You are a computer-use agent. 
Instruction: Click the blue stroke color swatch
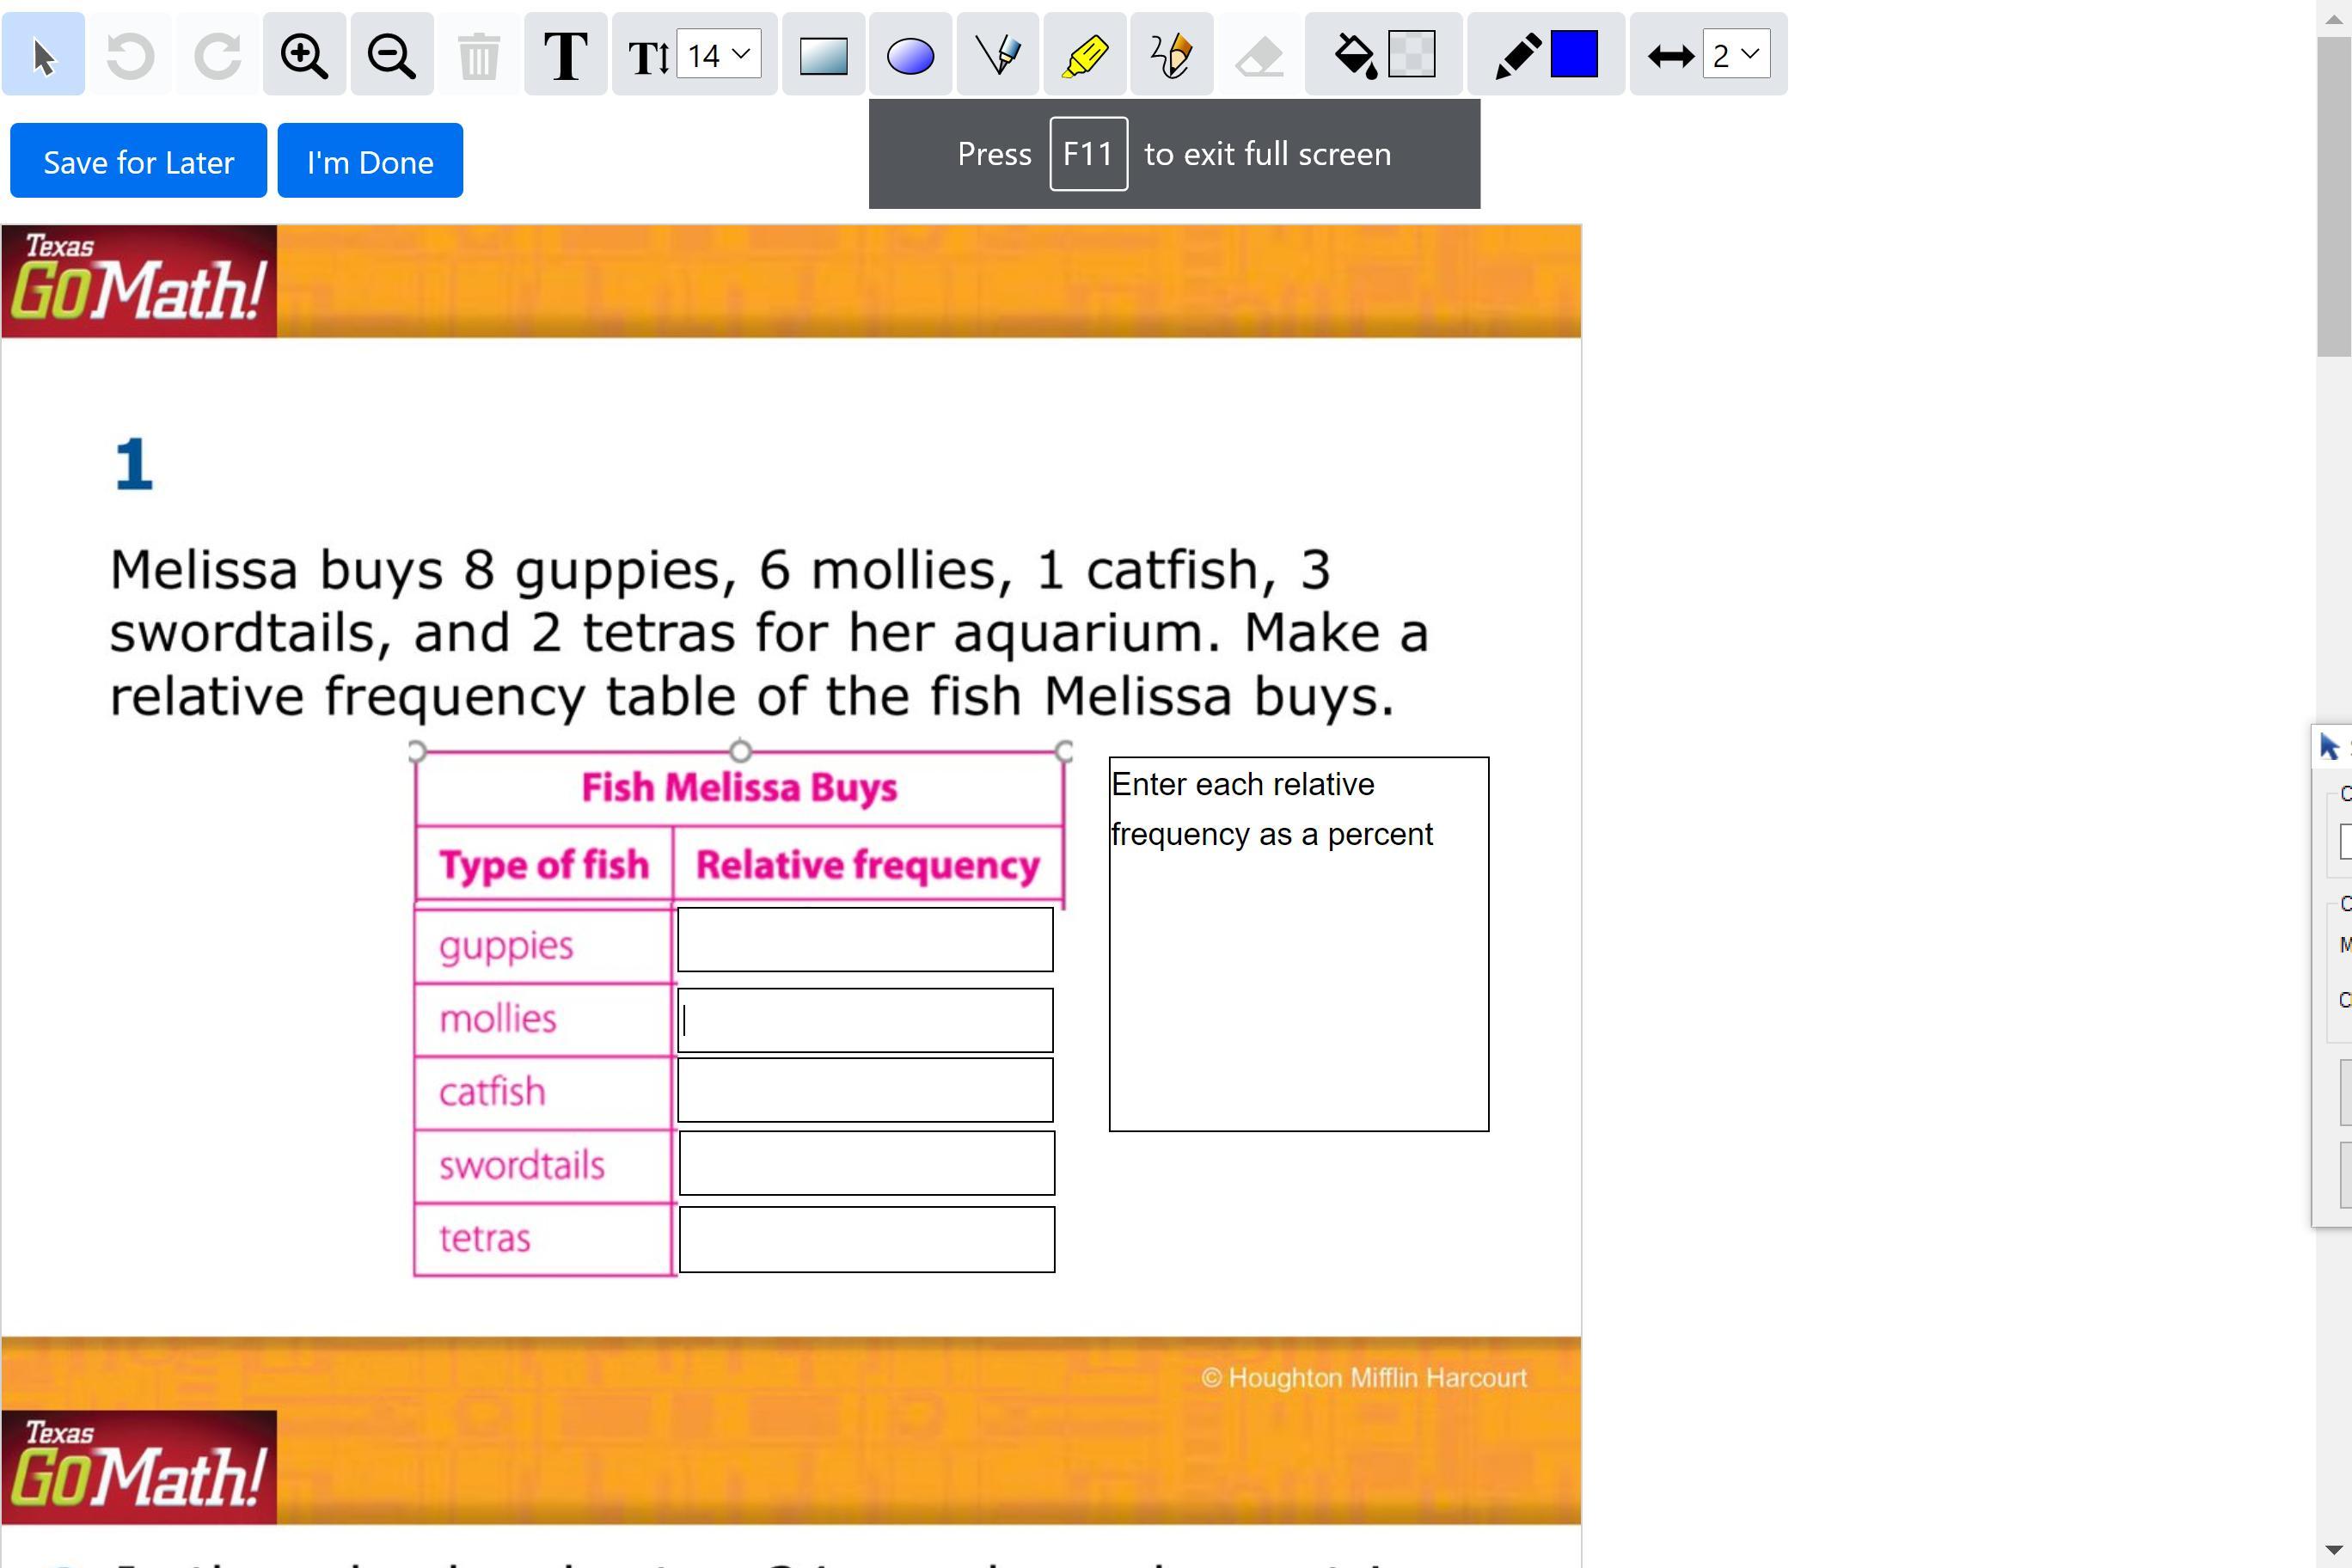[1573, 55]
